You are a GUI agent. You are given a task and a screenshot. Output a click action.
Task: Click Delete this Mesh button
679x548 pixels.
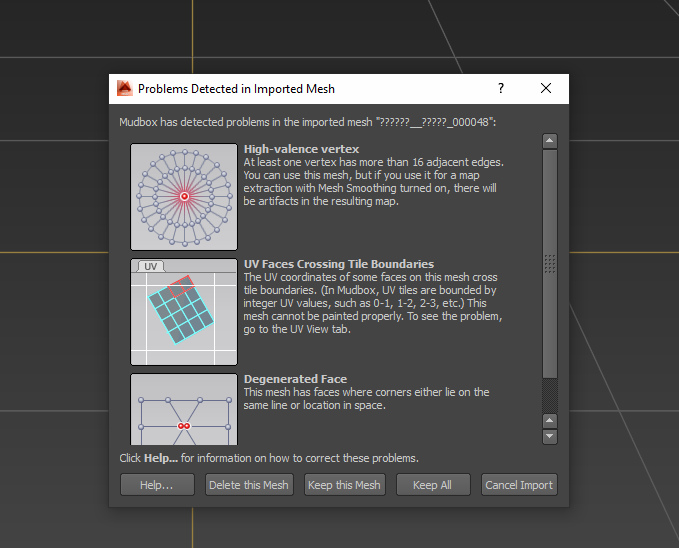[249, 484]
